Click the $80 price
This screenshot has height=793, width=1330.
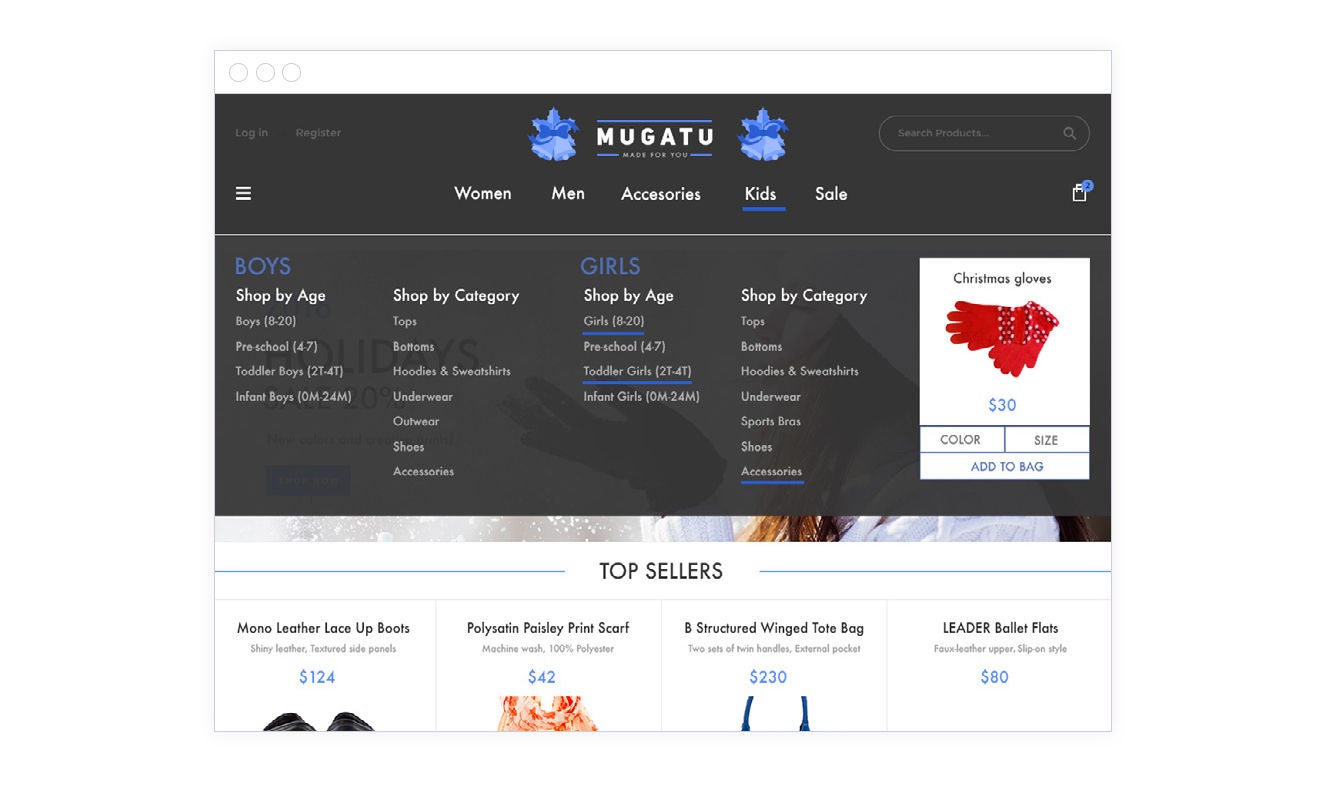point(994,677)
